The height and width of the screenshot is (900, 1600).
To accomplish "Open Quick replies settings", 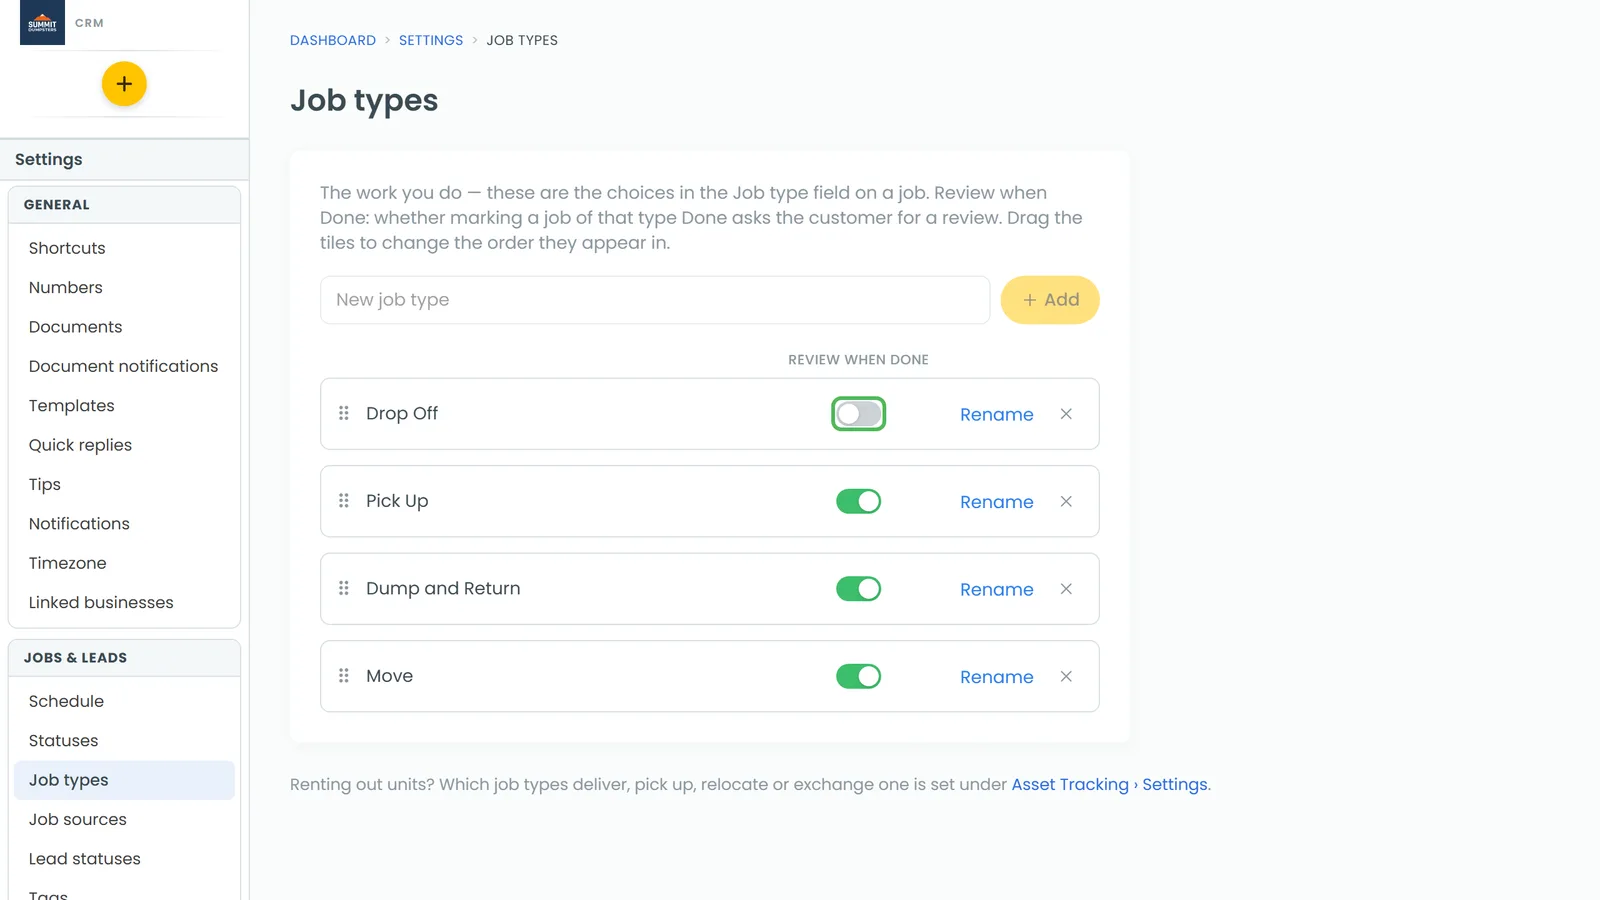I will 124,445.
